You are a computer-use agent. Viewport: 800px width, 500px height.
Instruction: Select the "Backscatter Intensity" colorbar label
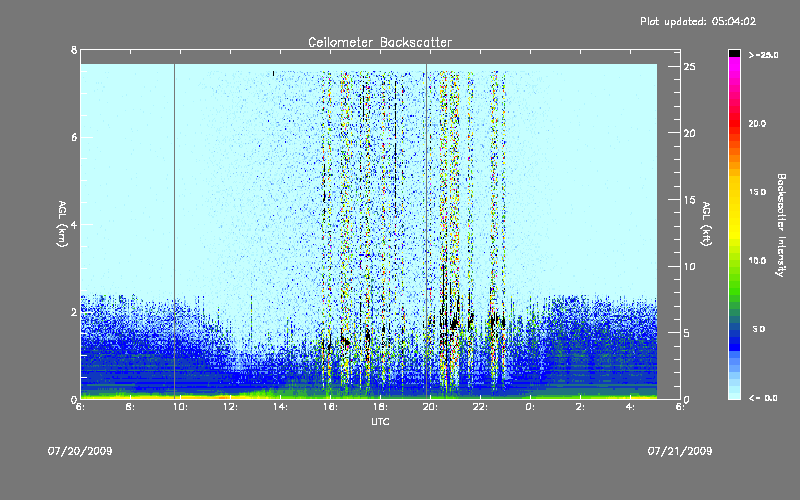pyautogui.click(x=781, y=225)
